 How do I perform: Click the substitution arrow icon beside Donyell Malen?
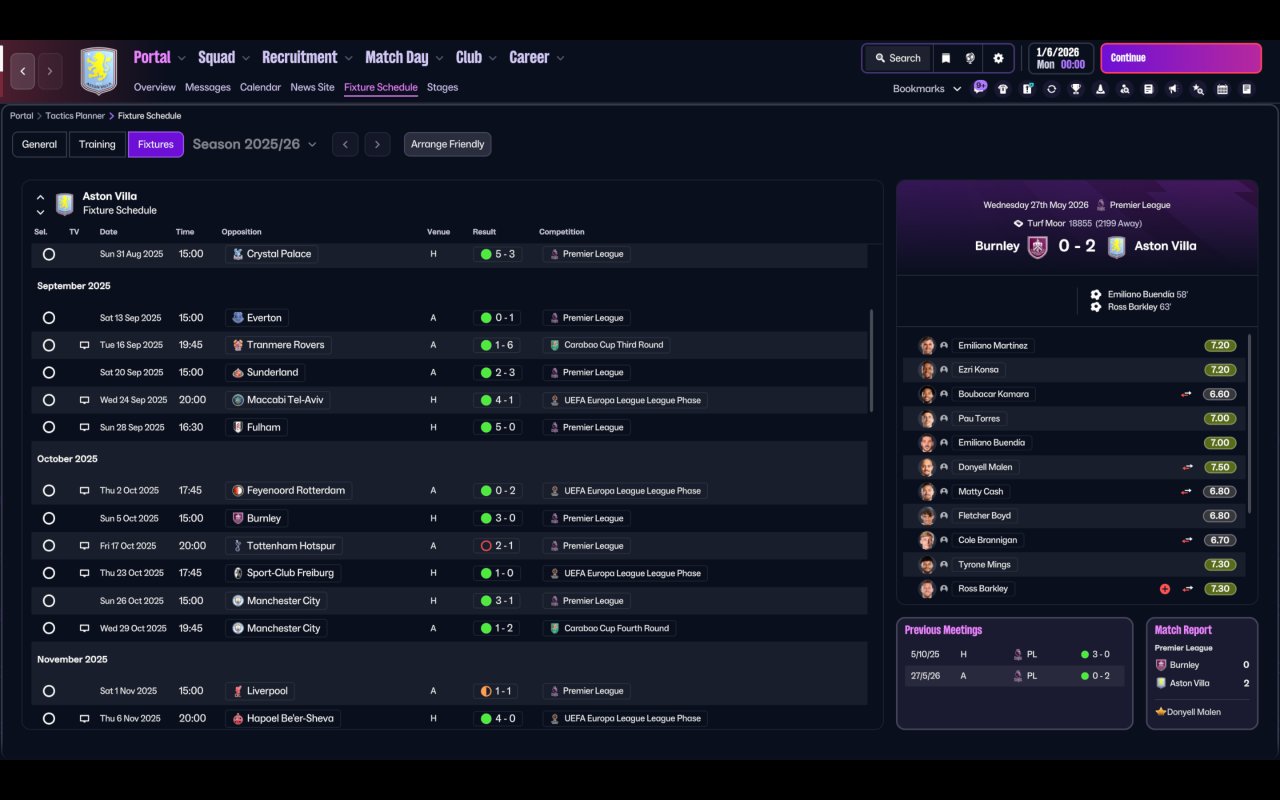[1188, 467]
